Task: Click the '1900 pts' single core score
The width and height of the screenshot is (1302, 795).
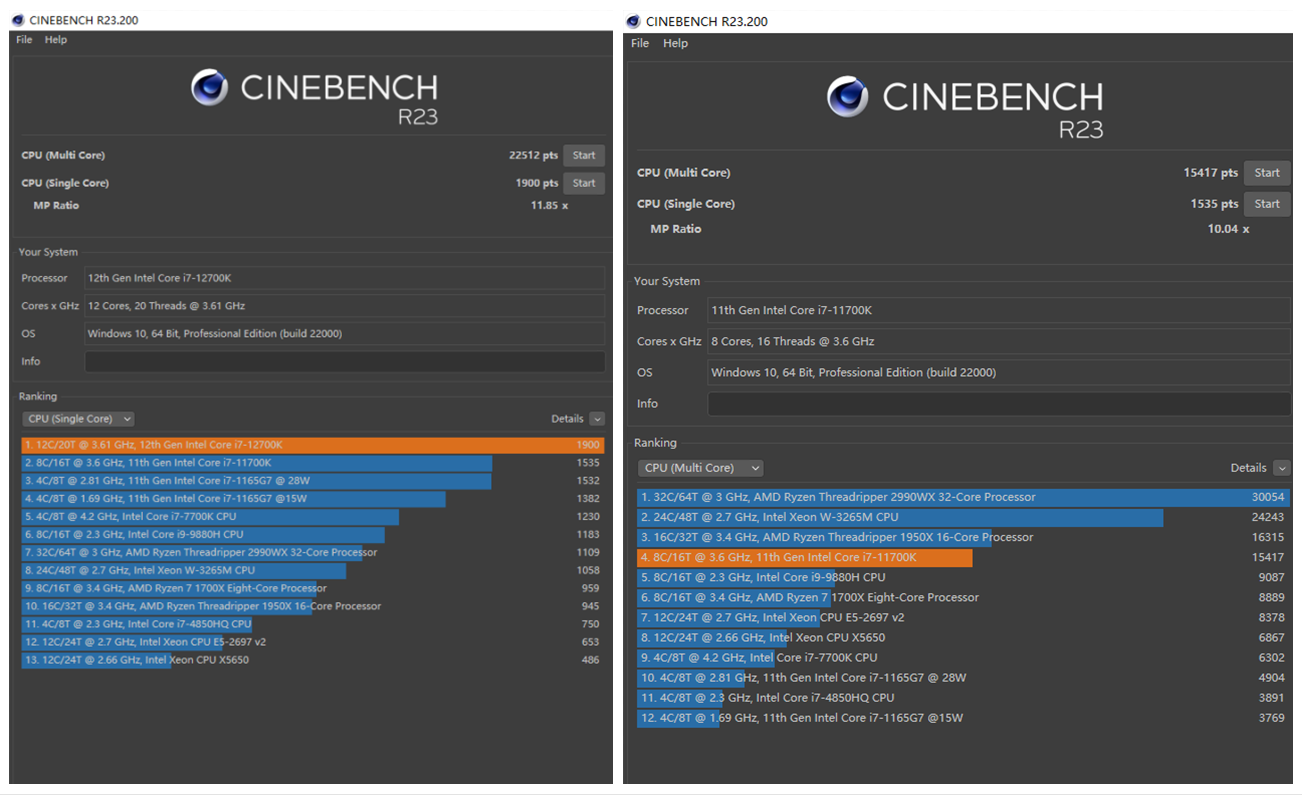Action: 536,183
